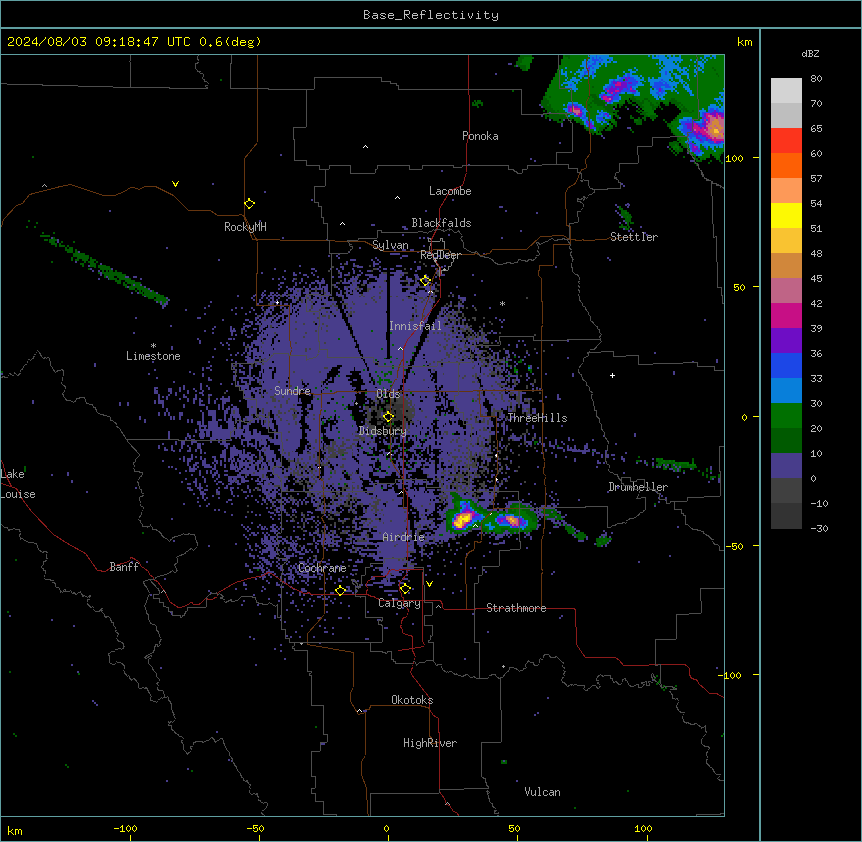This screenshot has height=842, width=862.
Task: Click right axis tick label -100
Action: (x=731, y=675)
